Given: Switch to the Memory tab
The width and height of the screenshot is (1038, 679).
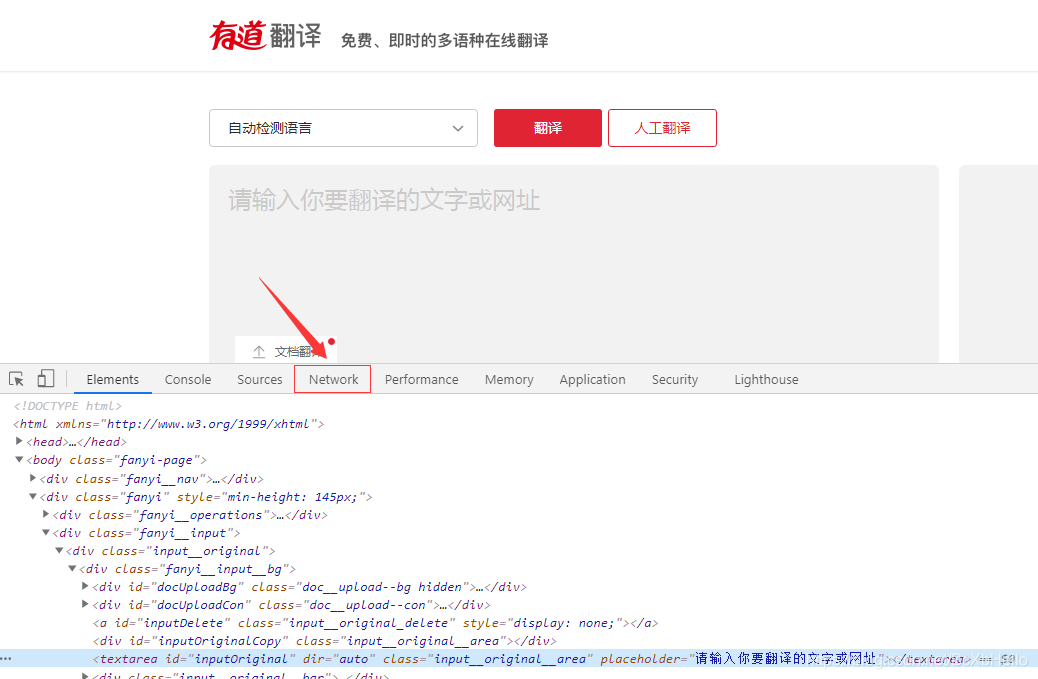Looking at the screenshot, I should (x=509, y=379).
